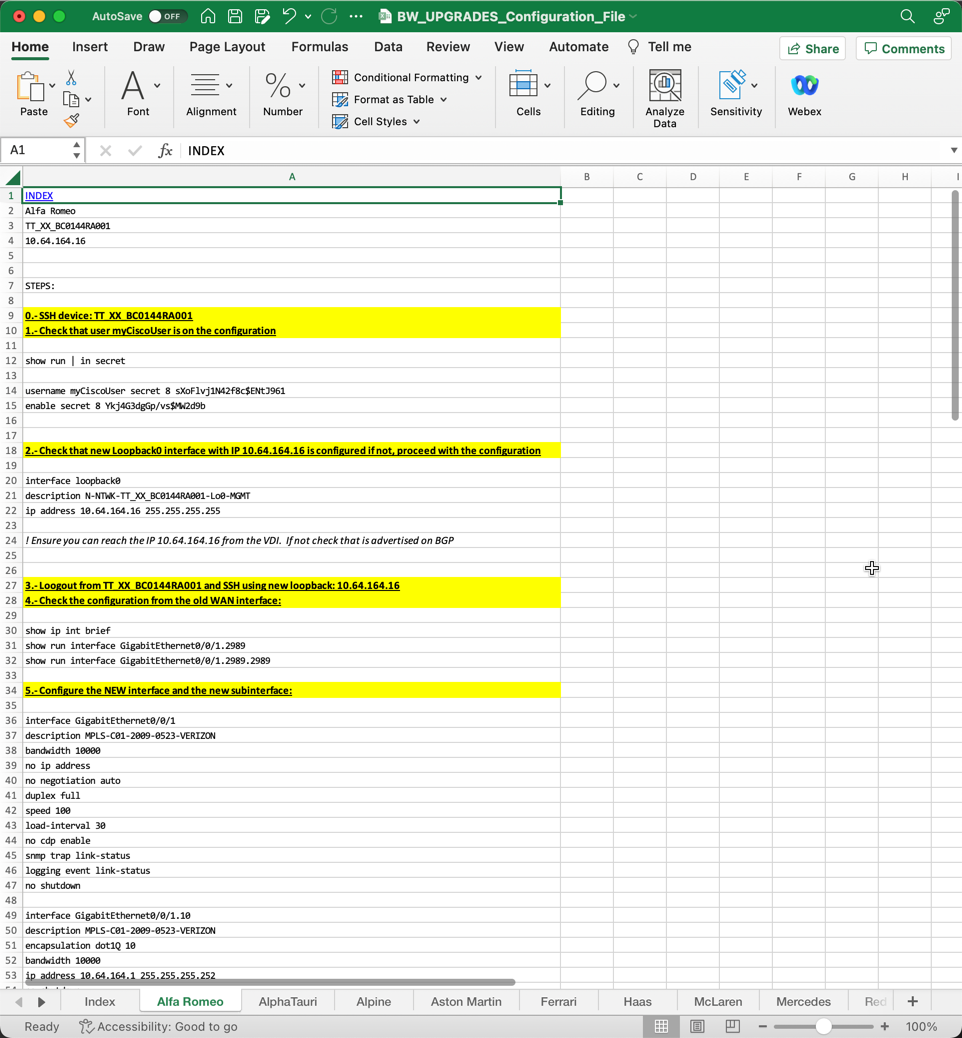The height and width of the screenshot is (1038, 962).
Task: Click the Accessibility Good to go status
Action: 158,1027
